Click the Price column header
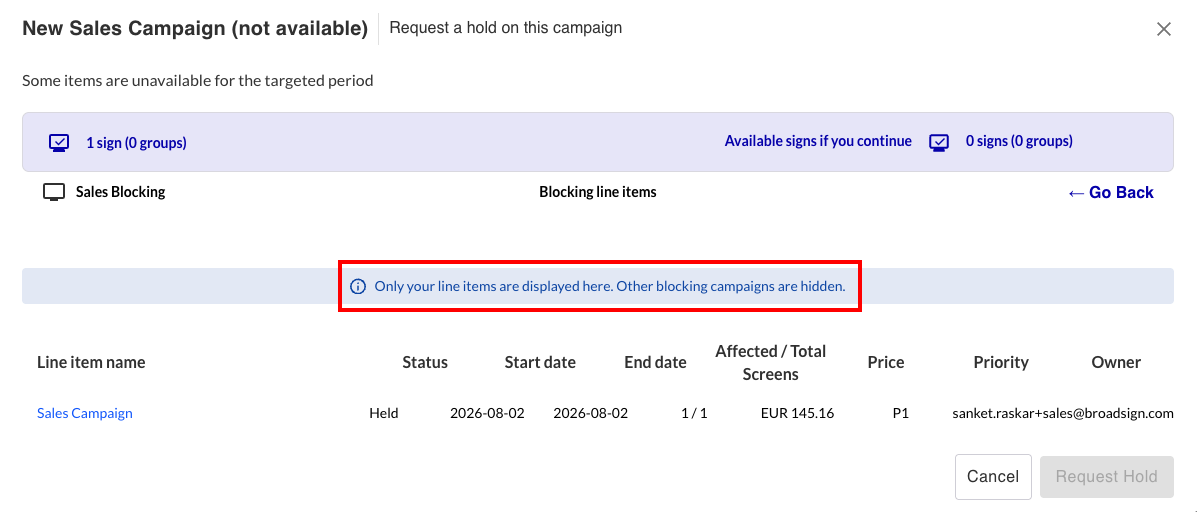The width and height of the screenshot is (1199, 514). 886,363
